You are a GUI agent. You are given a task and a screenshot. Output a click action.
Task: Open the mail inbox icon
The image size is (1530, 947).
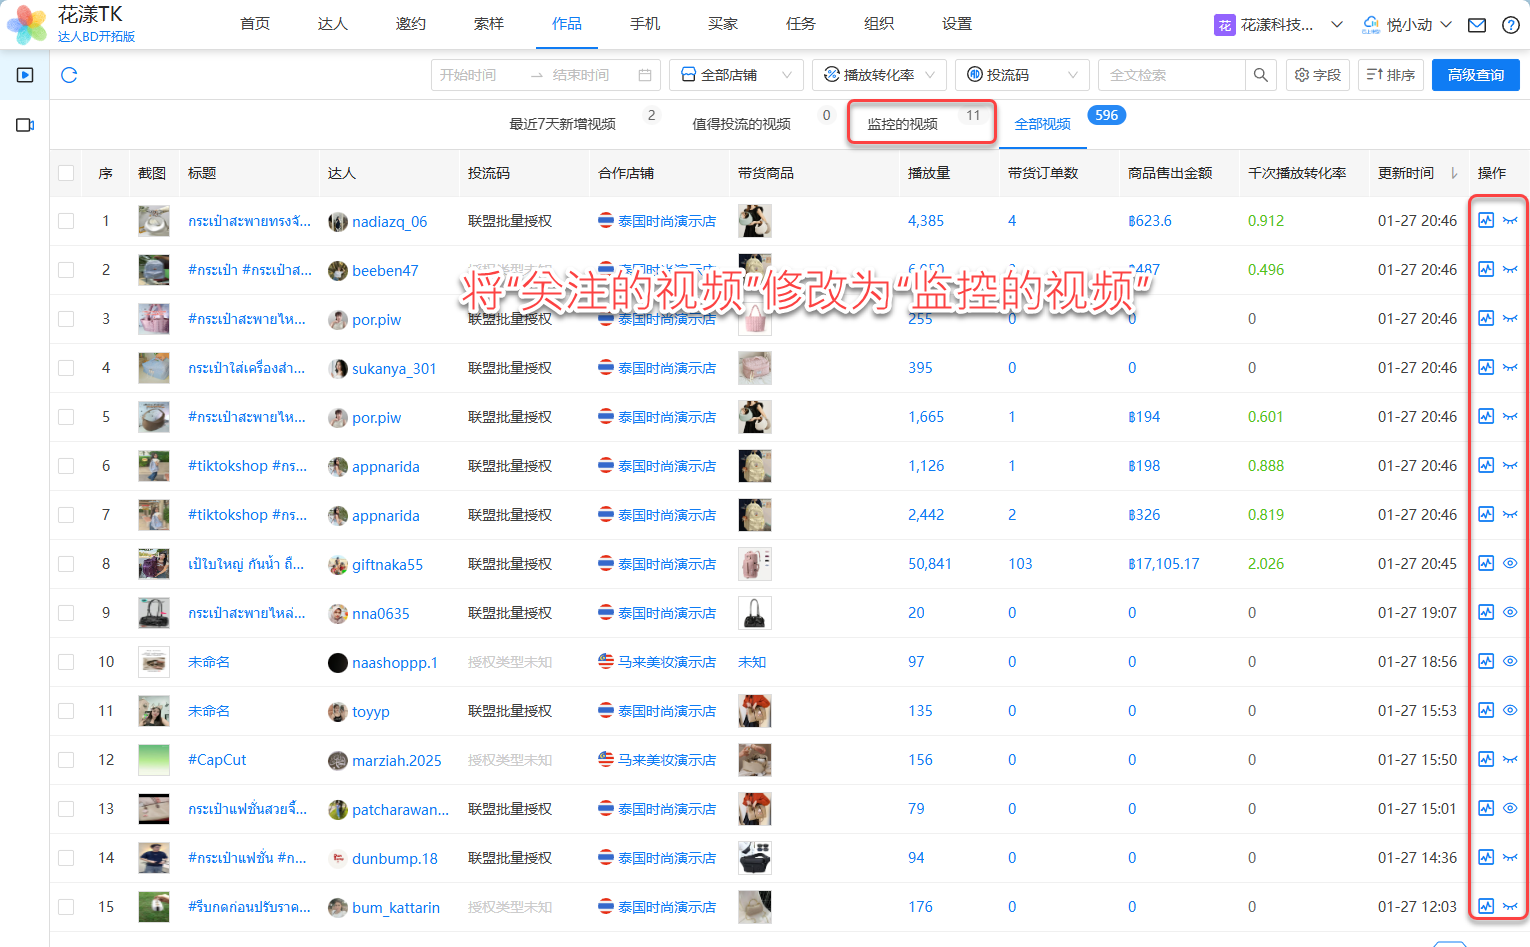1477,25
